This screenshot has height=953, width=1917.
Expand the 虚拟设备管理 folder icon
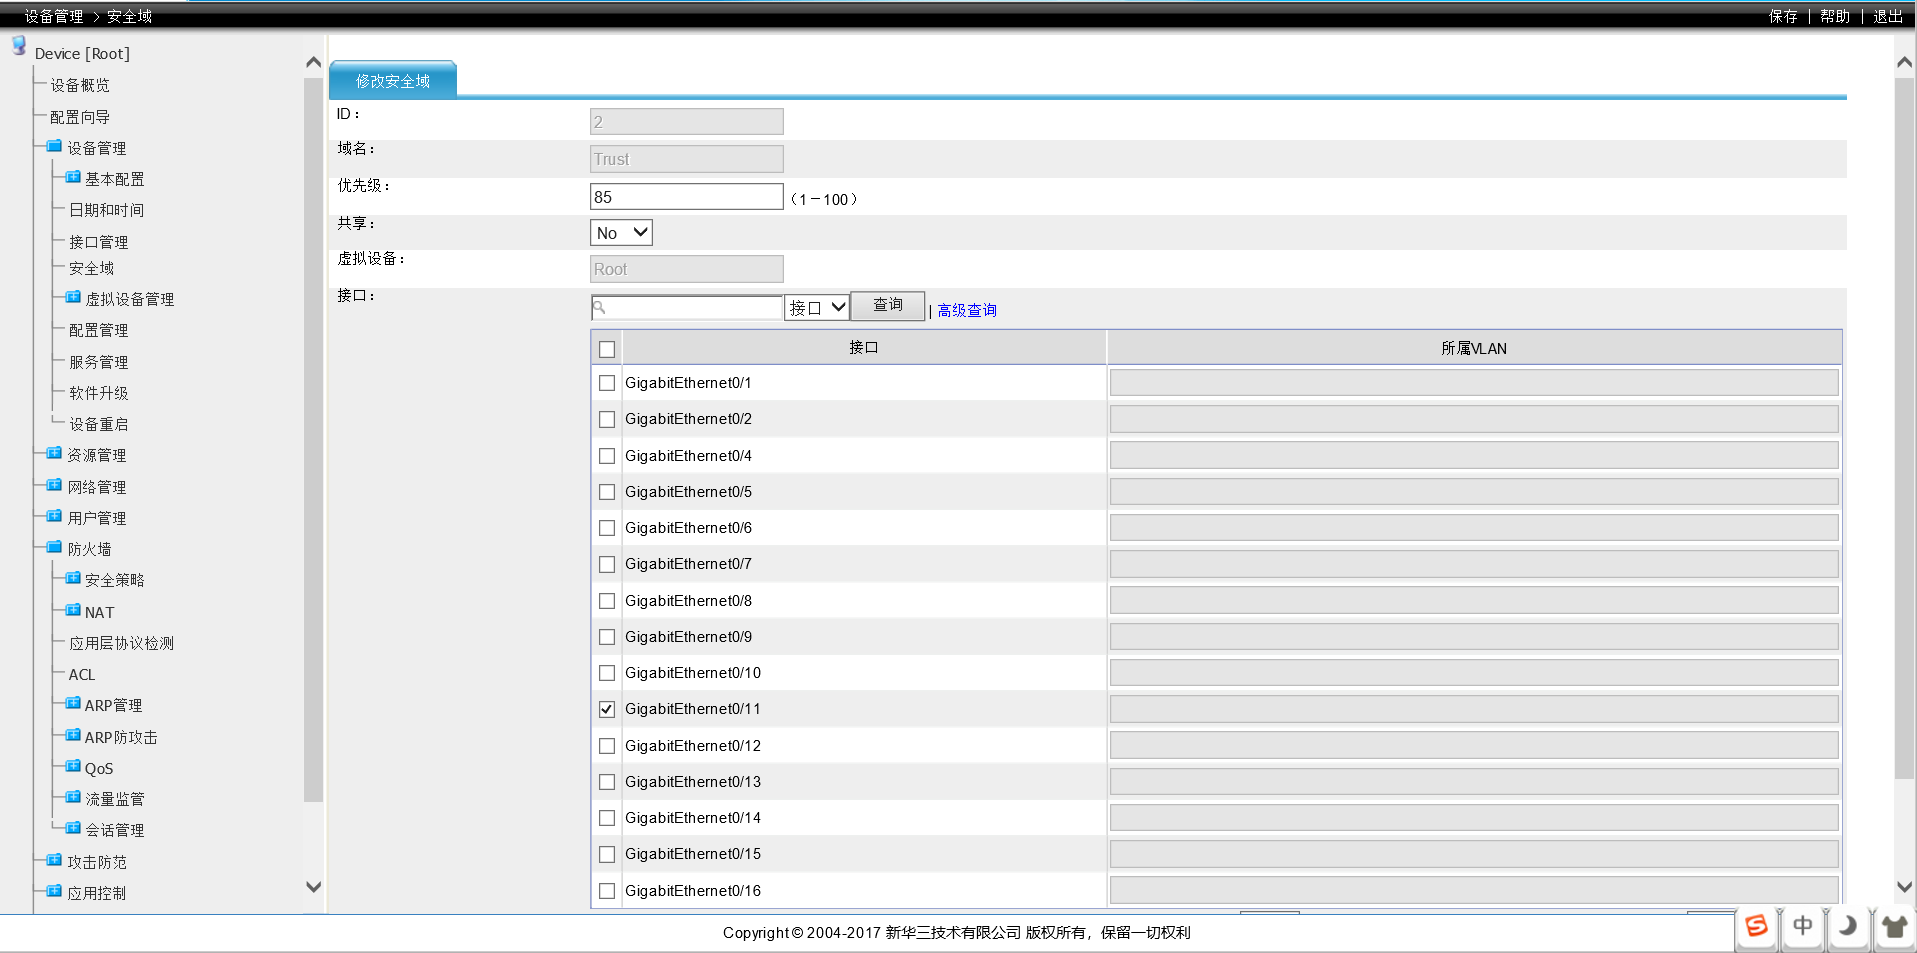coord(73,297)
